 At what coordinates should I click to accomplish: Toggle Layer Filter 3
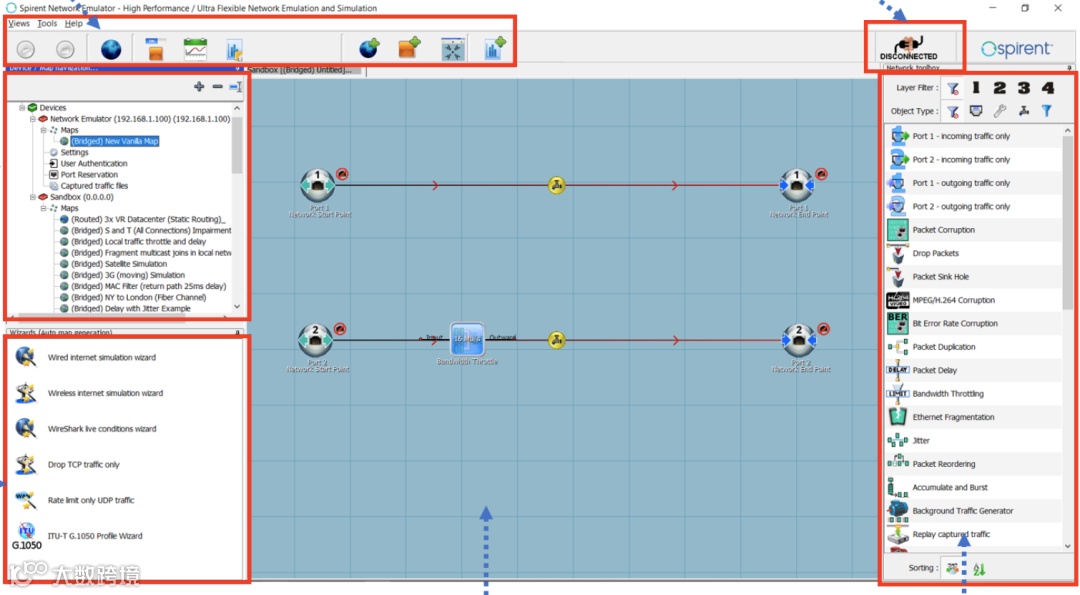[1024, 87]
